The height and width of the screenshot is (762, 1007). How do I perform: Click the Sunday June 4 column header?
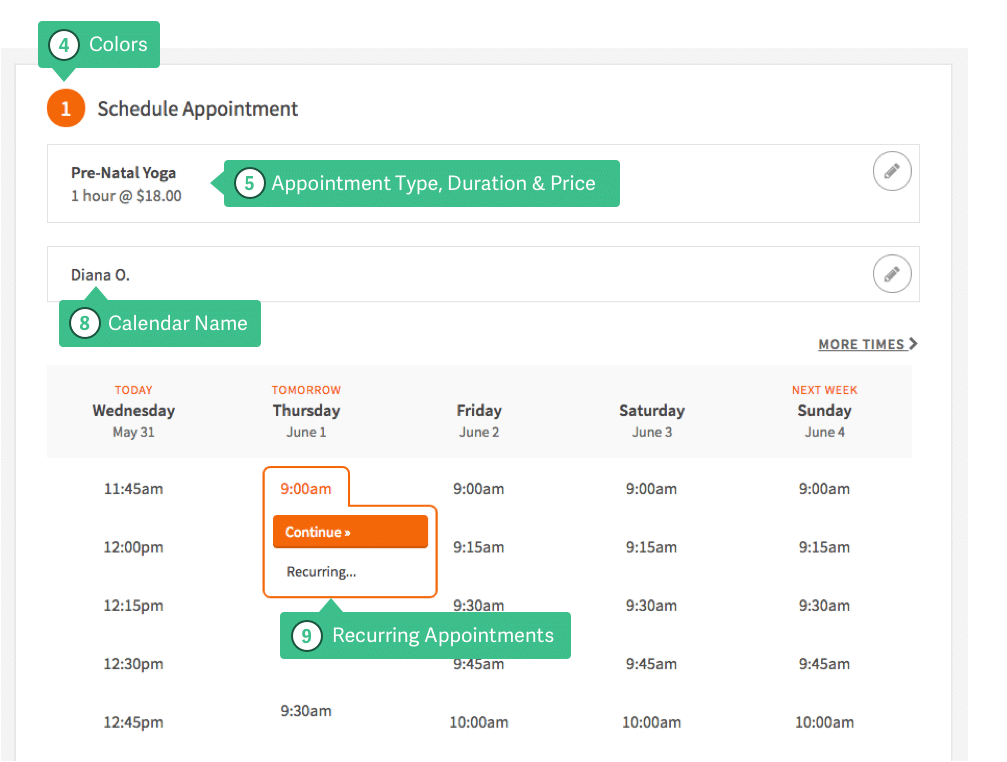click(824, 411)
